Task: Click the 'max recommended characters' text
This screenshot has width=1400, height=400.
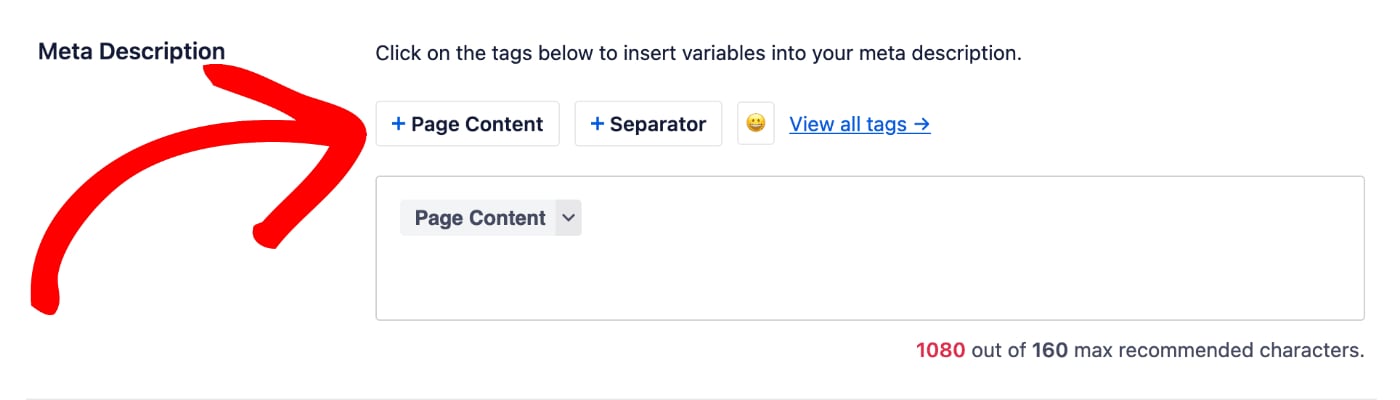Action: [1218, 350]
